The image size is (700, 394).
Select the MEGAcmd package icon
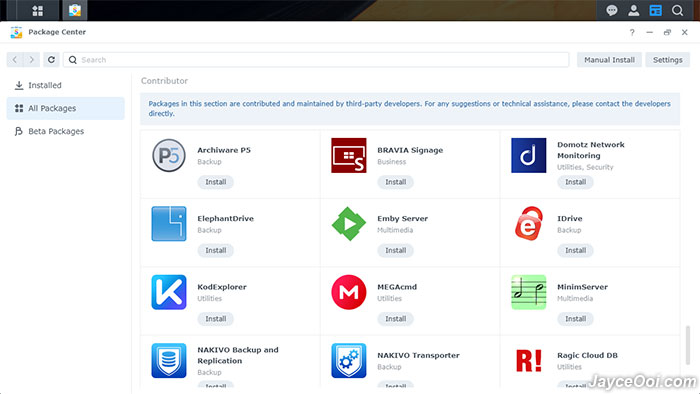coord(349,292)
